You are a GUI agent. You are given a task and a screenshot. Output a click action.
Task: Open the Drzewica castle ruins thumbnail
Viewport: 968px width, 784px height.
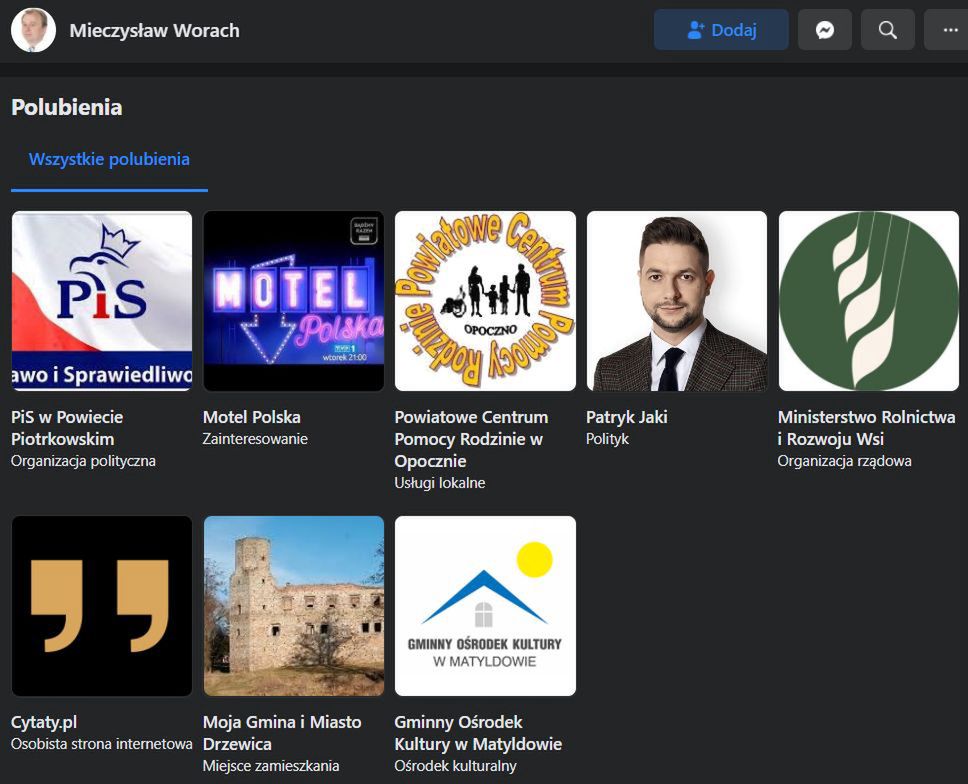[294, 606]
